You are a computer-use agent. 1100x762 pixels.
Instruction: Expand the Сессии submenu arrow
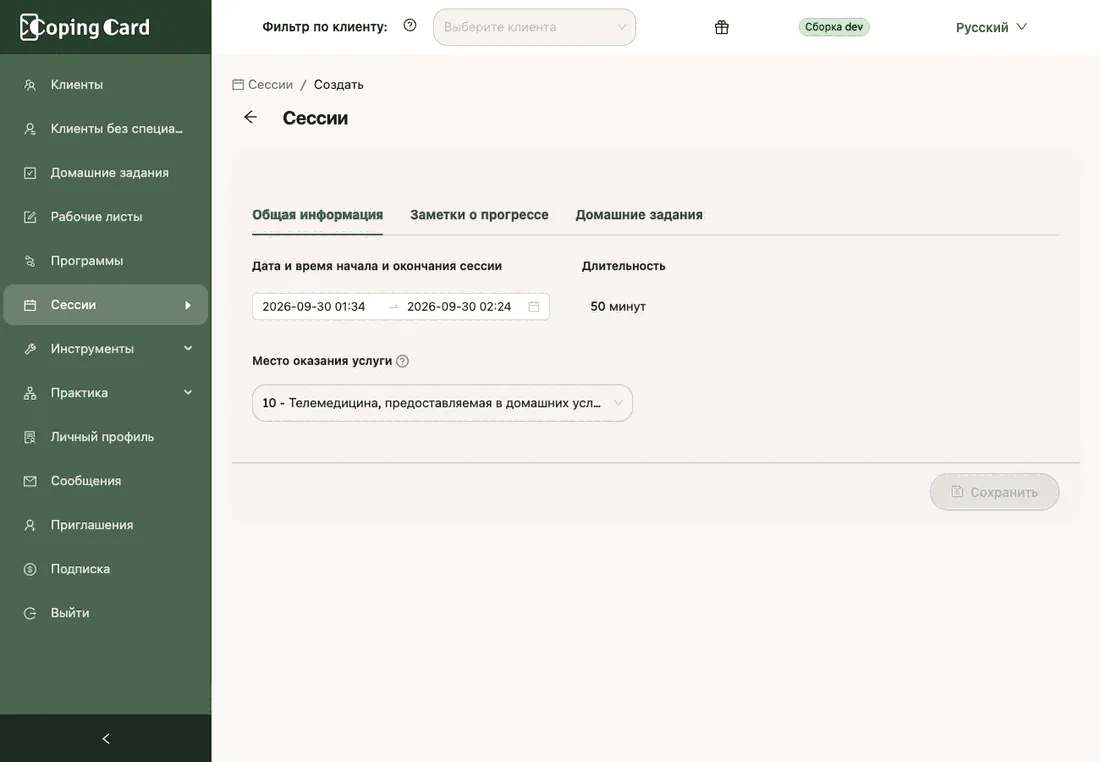[x=187, y=305]
